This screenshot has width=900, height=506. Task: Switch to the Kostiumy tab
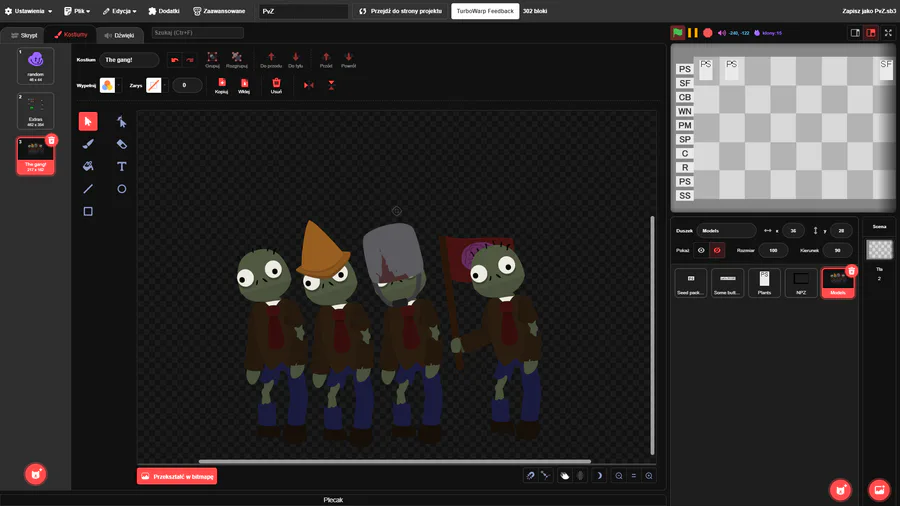(71, 35)
